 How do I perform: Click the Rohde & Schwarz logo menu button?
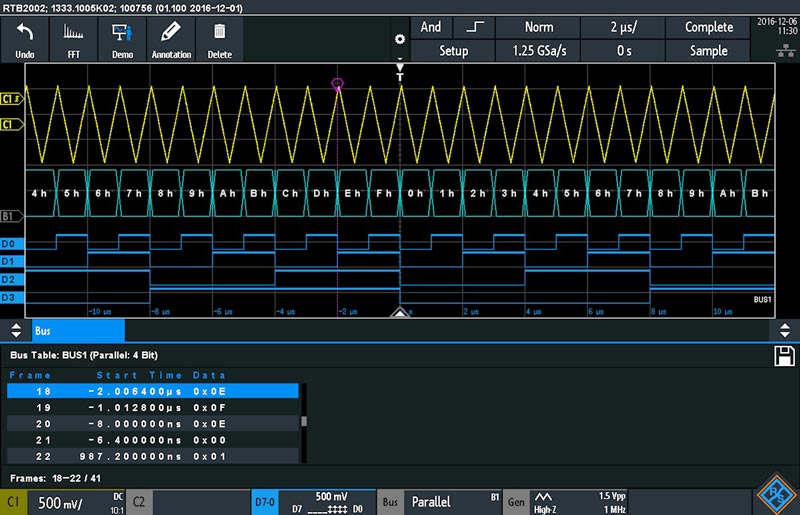(776, 494)
